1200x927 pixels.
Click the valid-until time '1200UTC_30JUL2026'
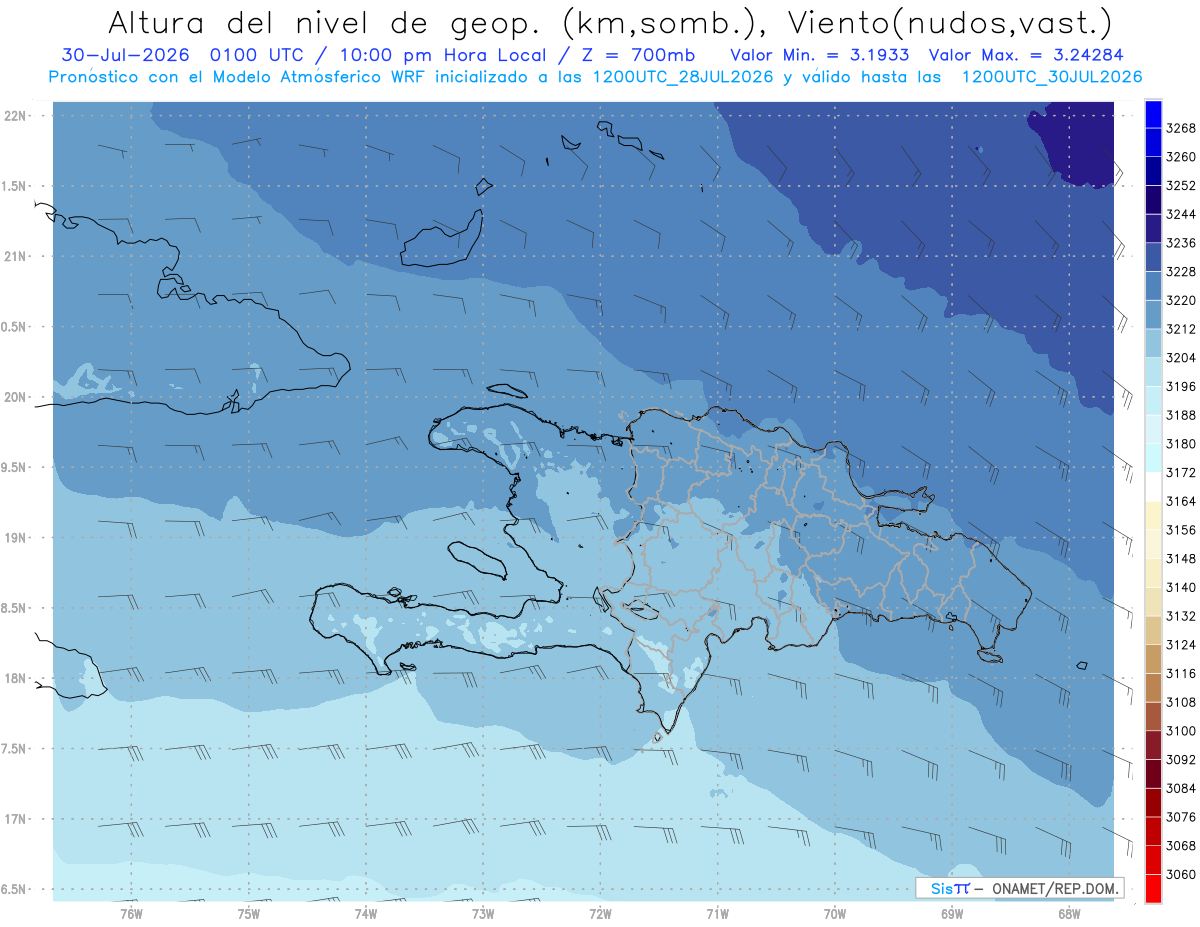pyautogui.click(x=1051, y=77)
